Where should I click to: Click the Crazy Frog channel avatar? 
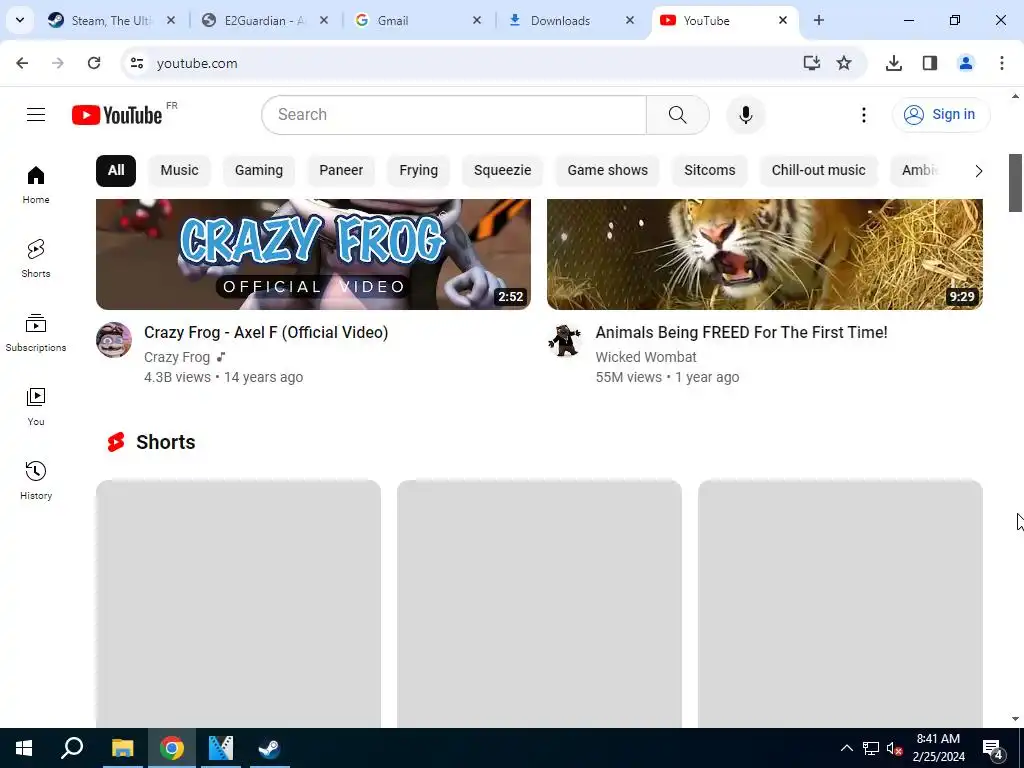tap(114, 340)
